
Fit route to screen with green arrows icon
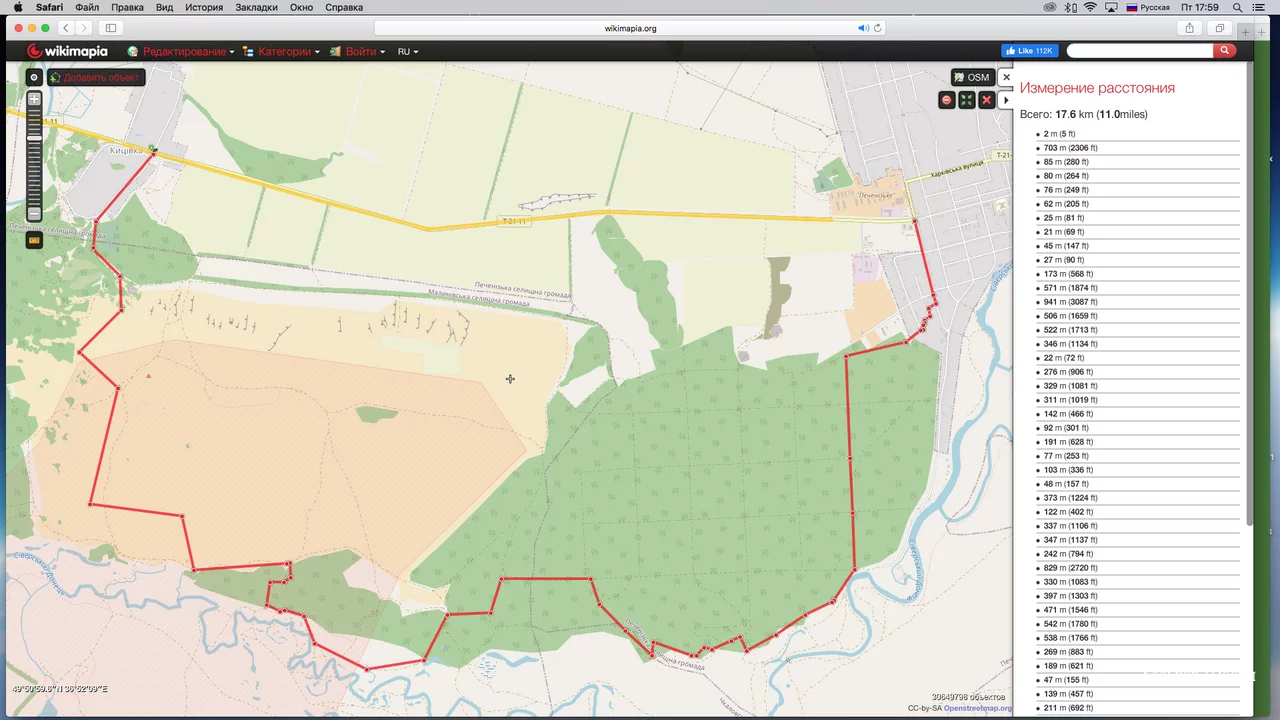[967, 100]
